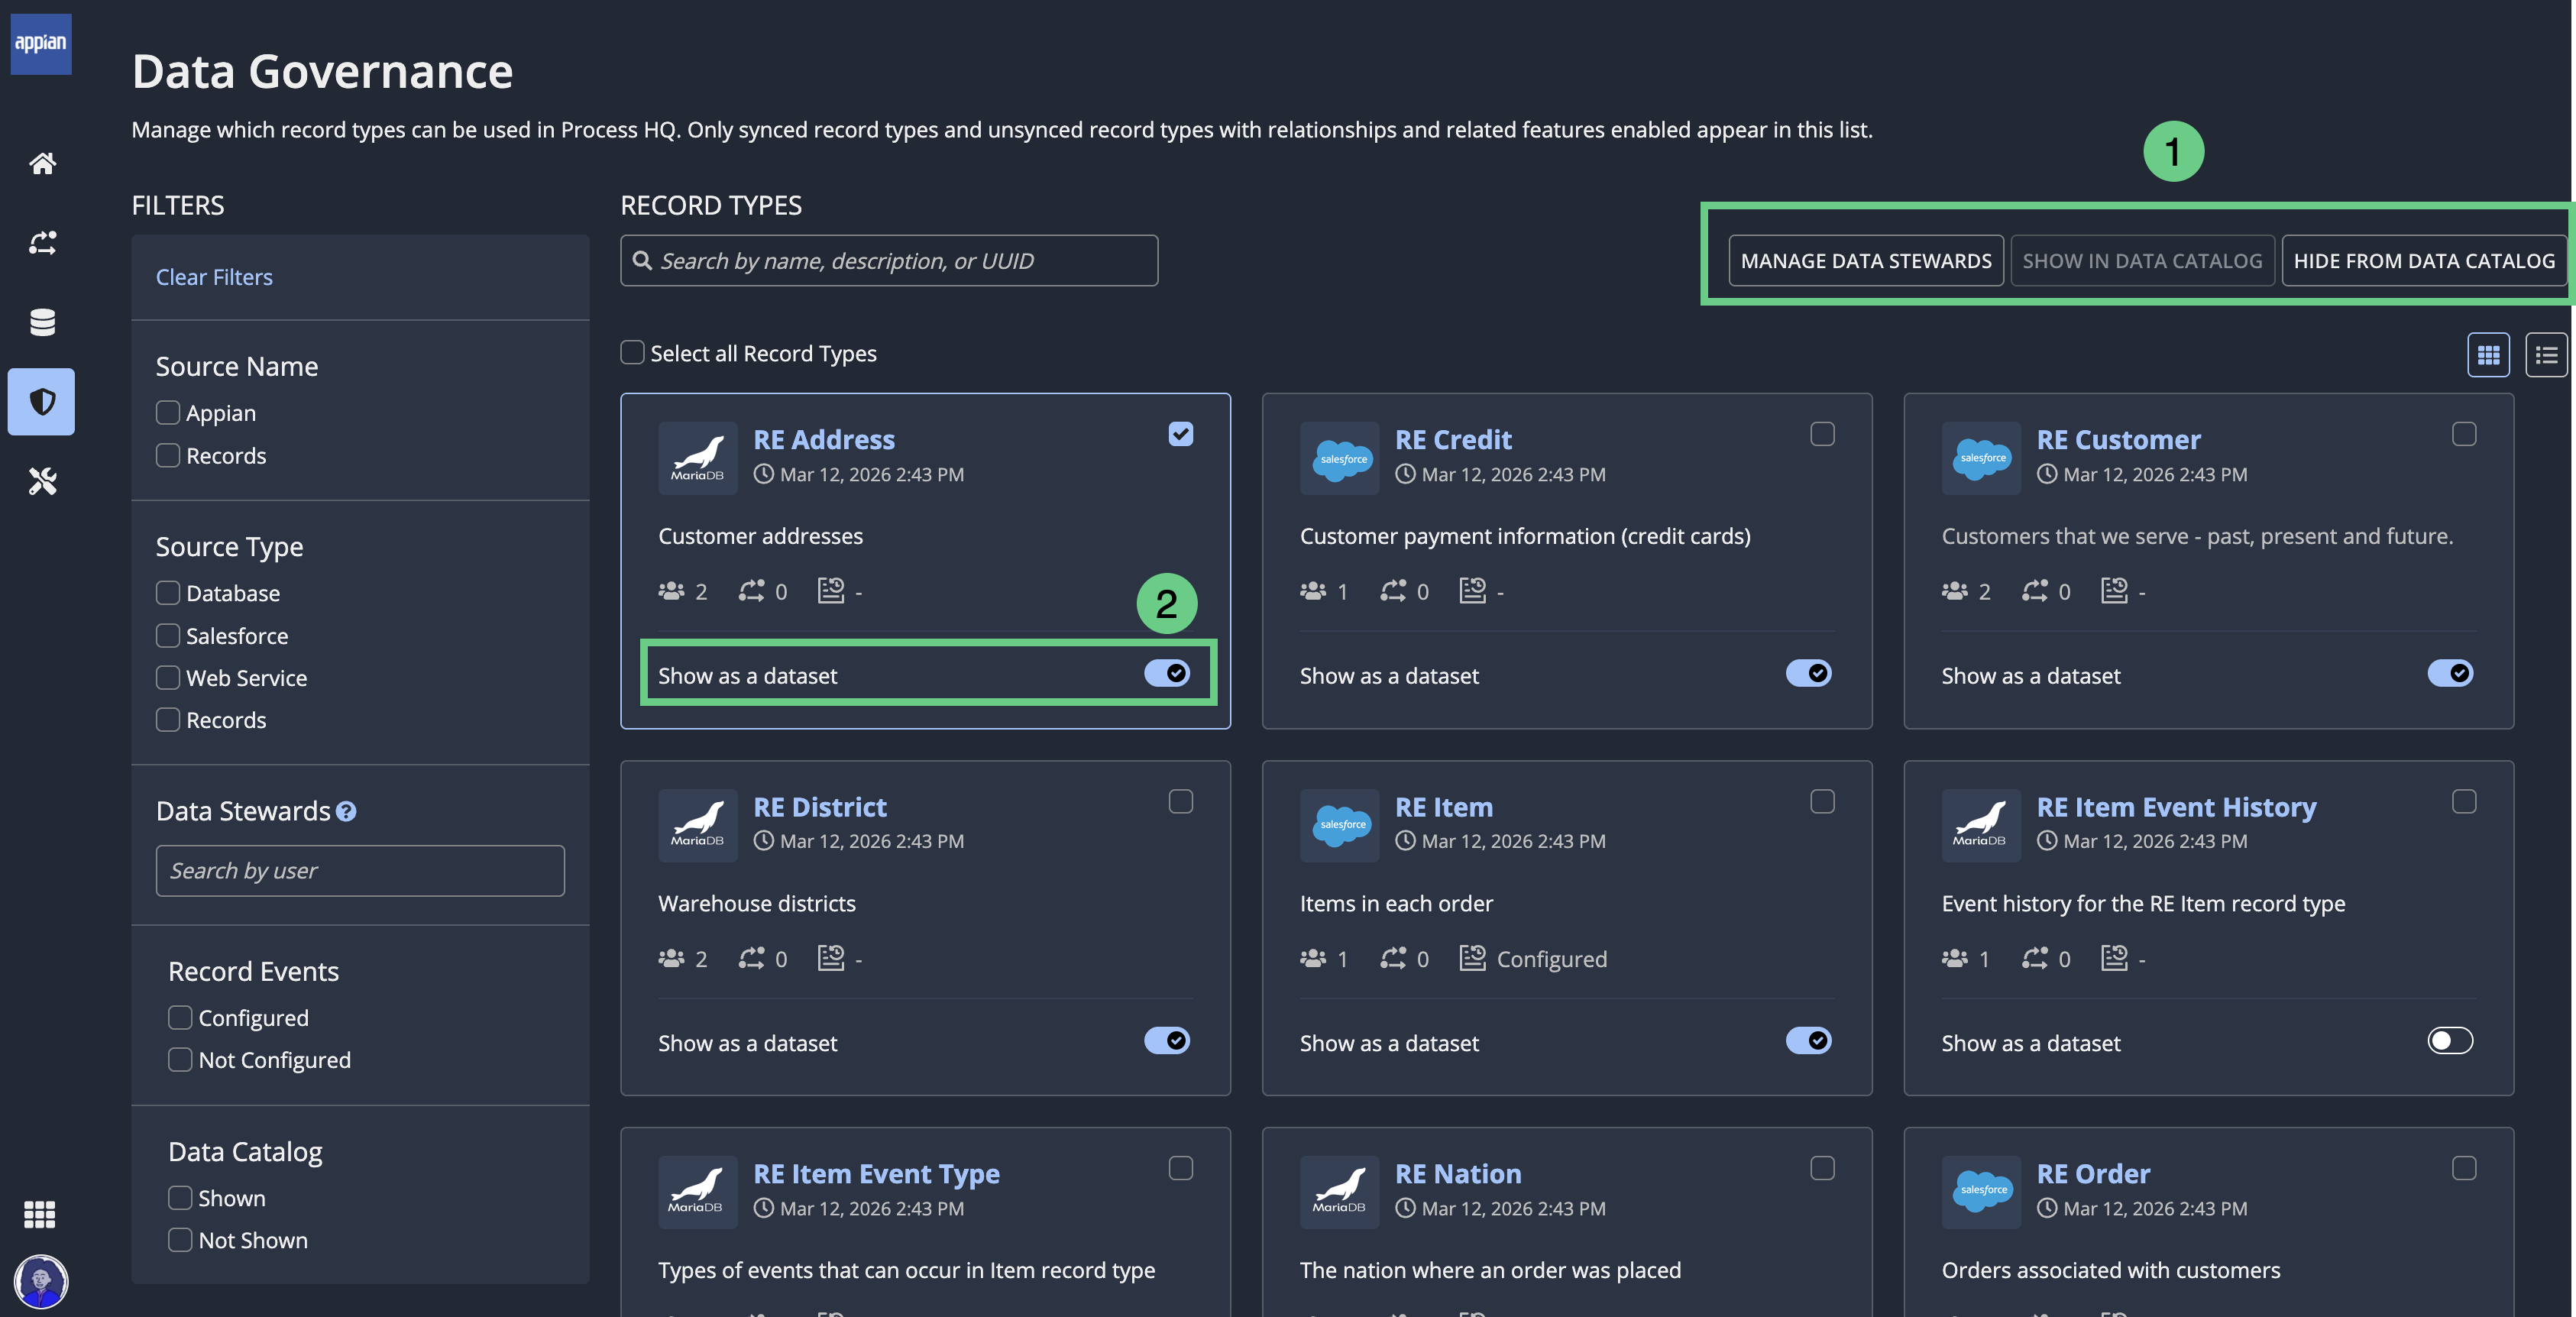Click the record events icon on RE Item card
The width and height of the screenshot is (2576, 1317).
point(1472,958)
